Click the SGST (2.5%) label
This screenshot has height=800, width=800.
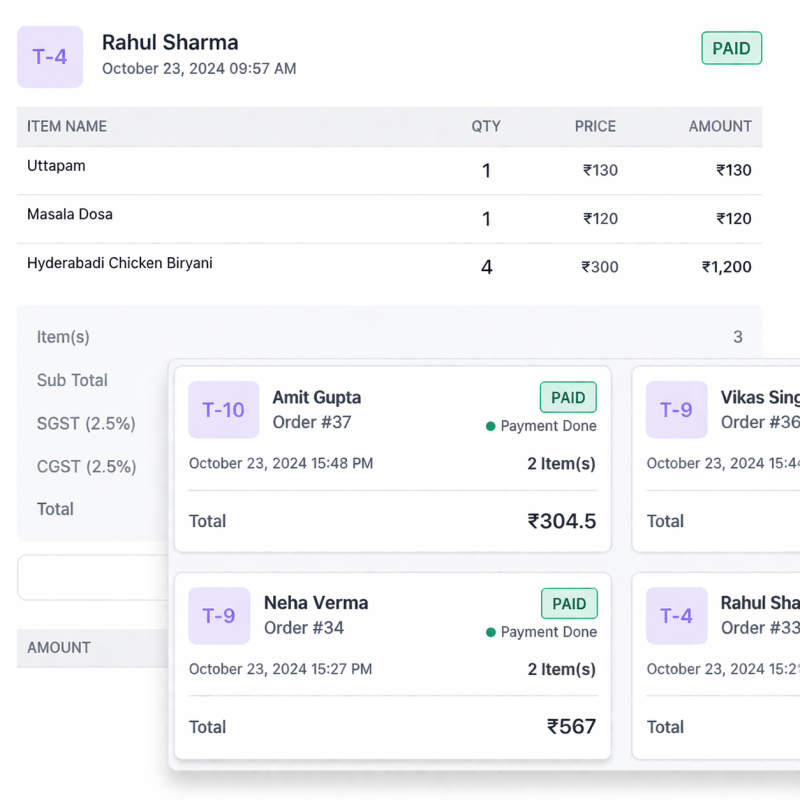86,423
